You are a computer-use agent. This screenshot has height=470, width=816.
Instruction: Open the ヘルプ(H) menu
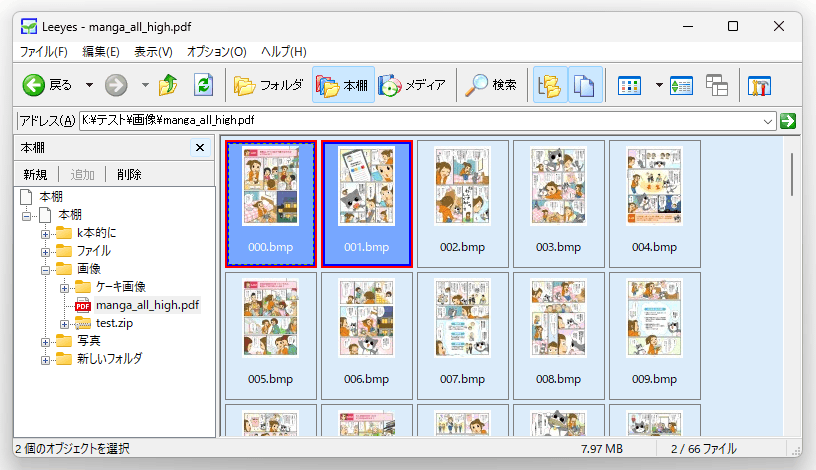[284, 52]
